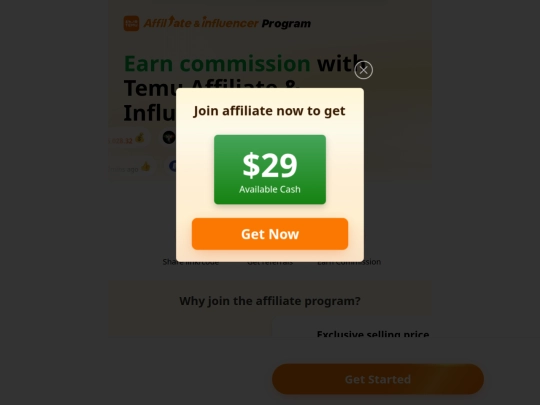Click the orange Get Now button
Screen dimensions: 540x405
[x=270, y=234]
